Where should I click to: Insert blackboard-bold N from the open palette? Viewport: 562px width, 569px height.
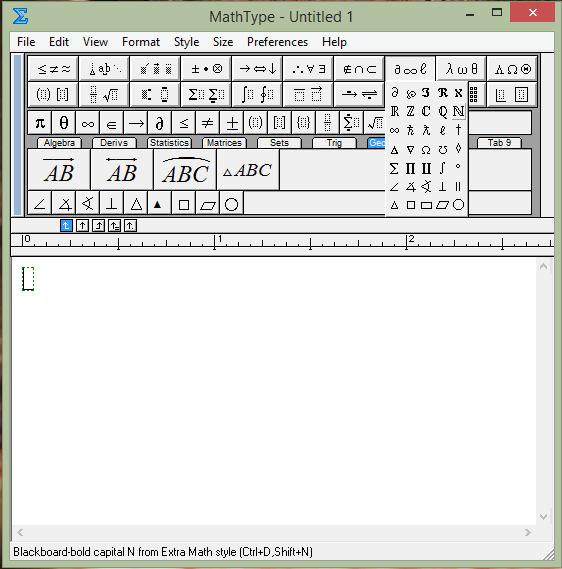pyautogui.click(x=458, y=111)
